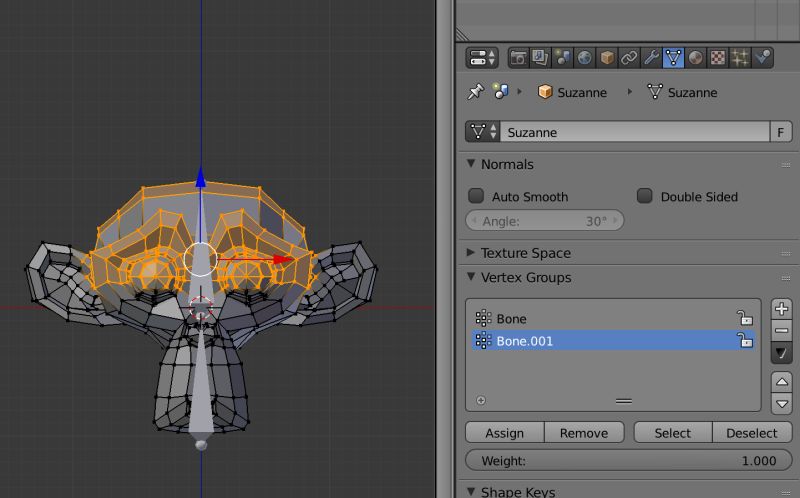Switch to Object properties cube tab
This screenshot has width=800, height=498.
coord(607,58)
